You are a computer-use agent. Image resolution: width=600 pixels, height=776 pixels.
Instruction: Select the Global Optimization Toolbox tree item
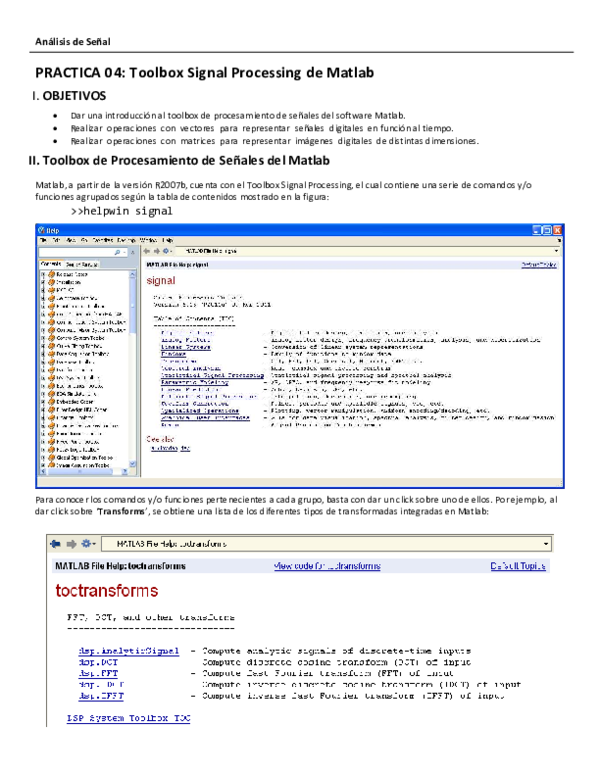point(84,458)
